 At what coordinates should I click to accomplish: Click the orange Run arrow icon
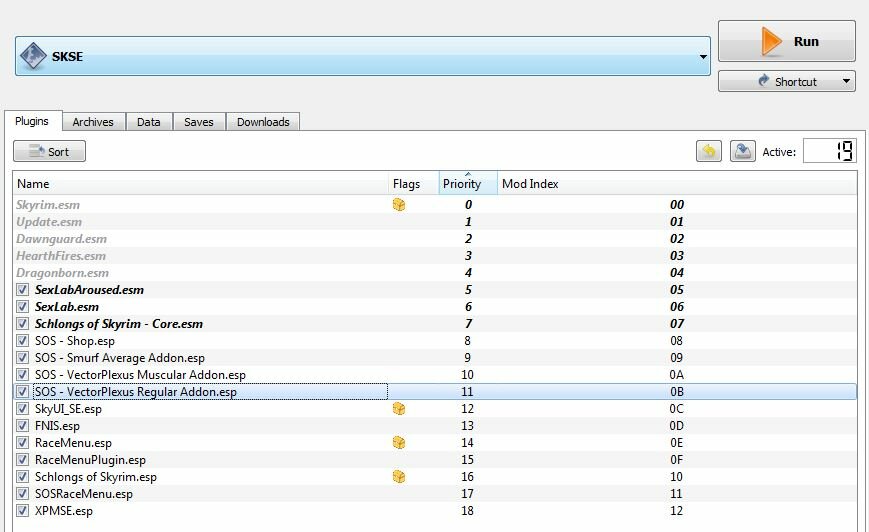771,42
